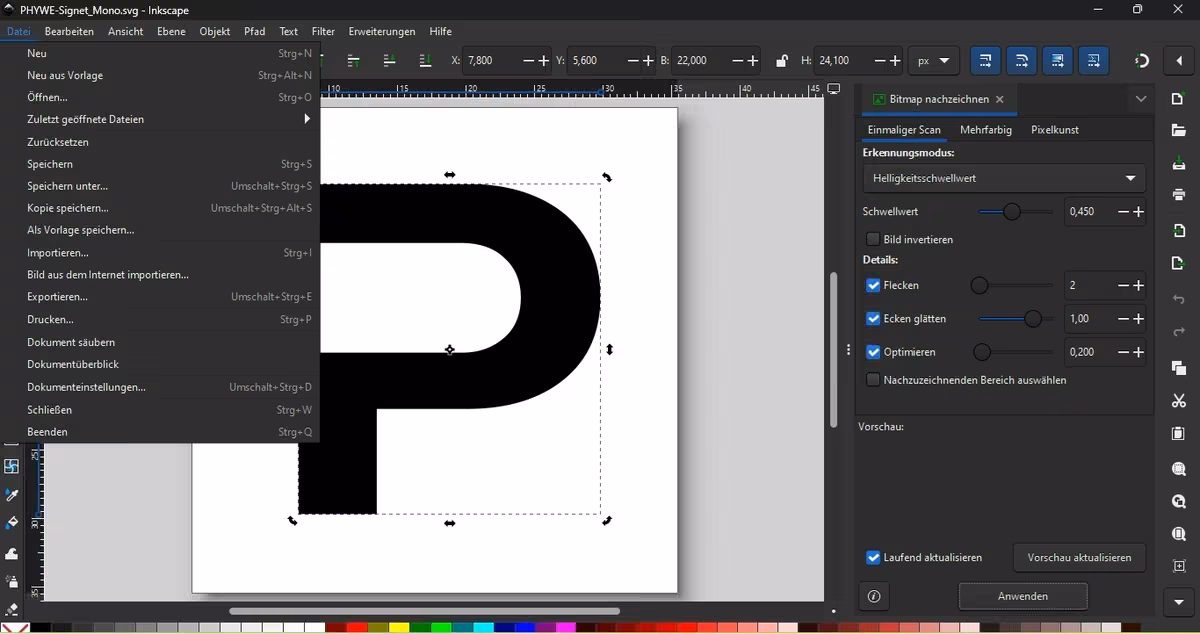Click Save document icon
This screenshot has height=634, width=1200.
pos(1179,163)
